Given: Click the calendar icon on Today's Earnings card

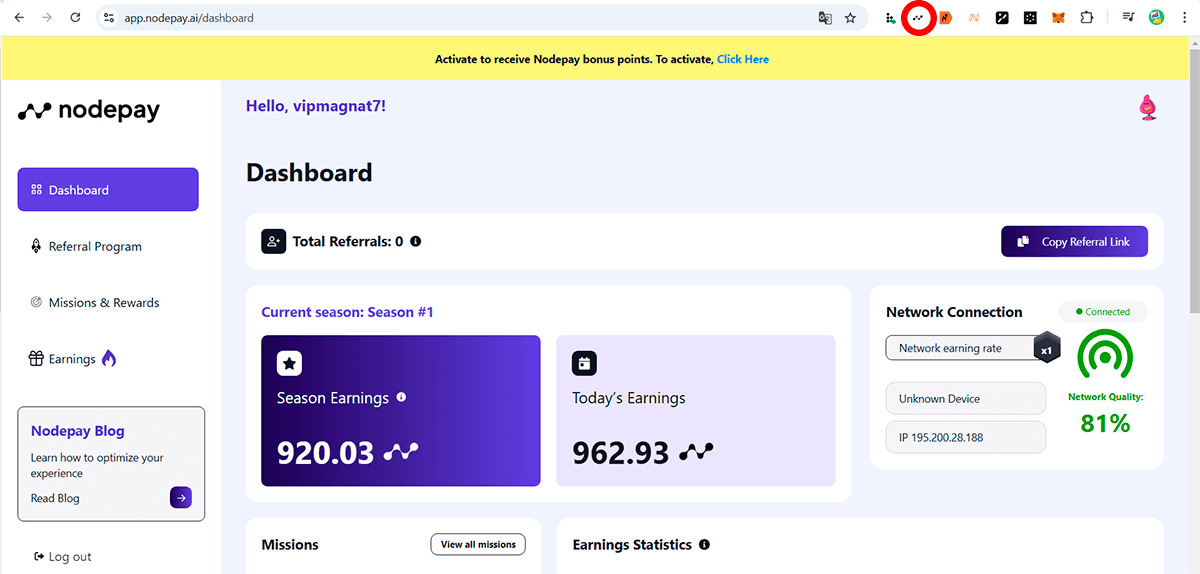Looking at the screenshot, I should (584, 363).
